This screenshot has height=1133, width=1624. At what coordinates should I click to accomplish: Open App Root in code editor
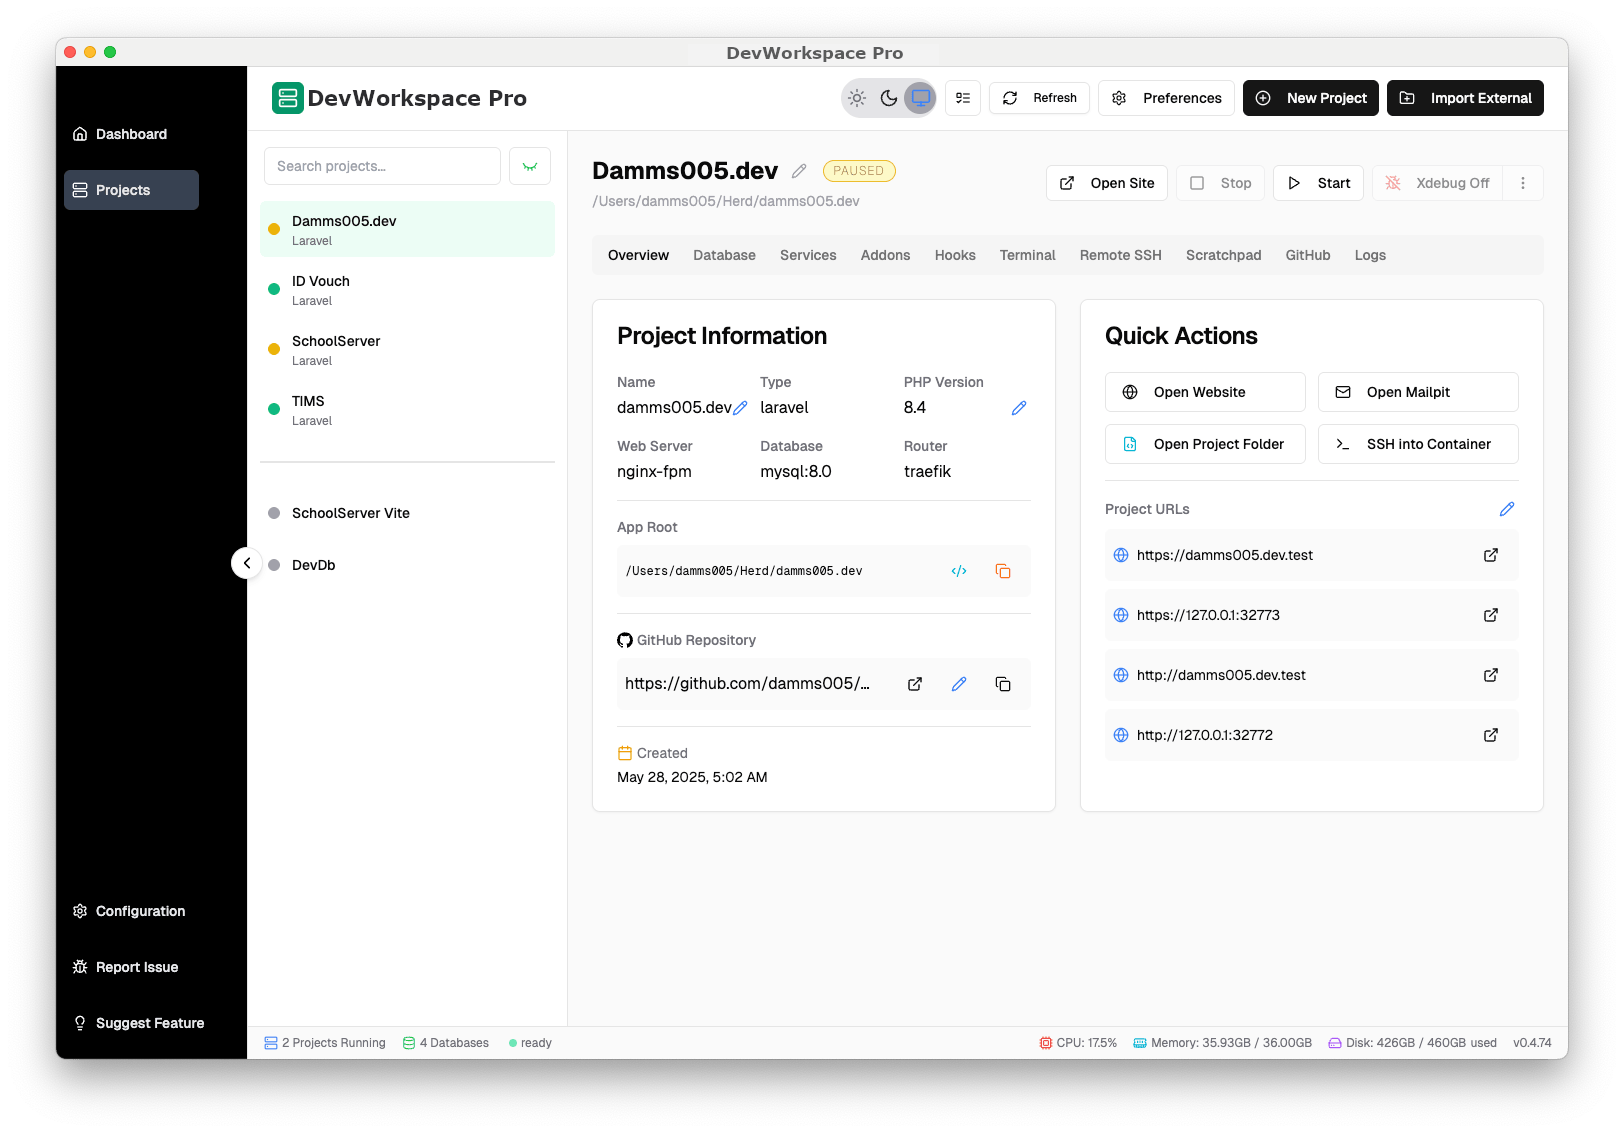pyautogui.click(x=959, y=571)
